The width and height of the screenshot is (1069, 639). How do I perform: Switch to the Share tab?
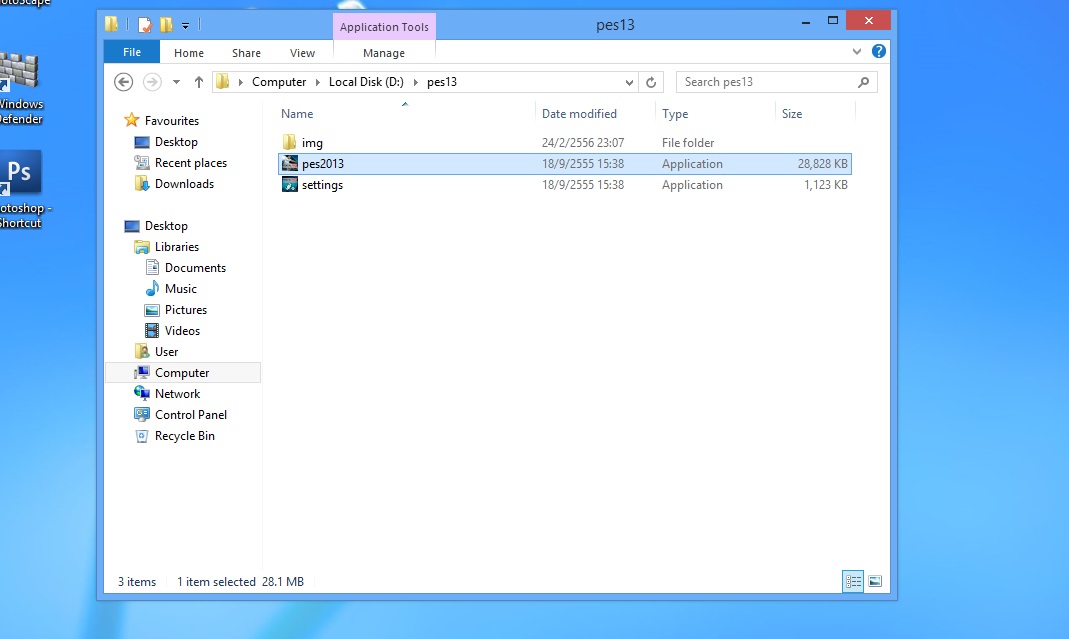(246, 53)
